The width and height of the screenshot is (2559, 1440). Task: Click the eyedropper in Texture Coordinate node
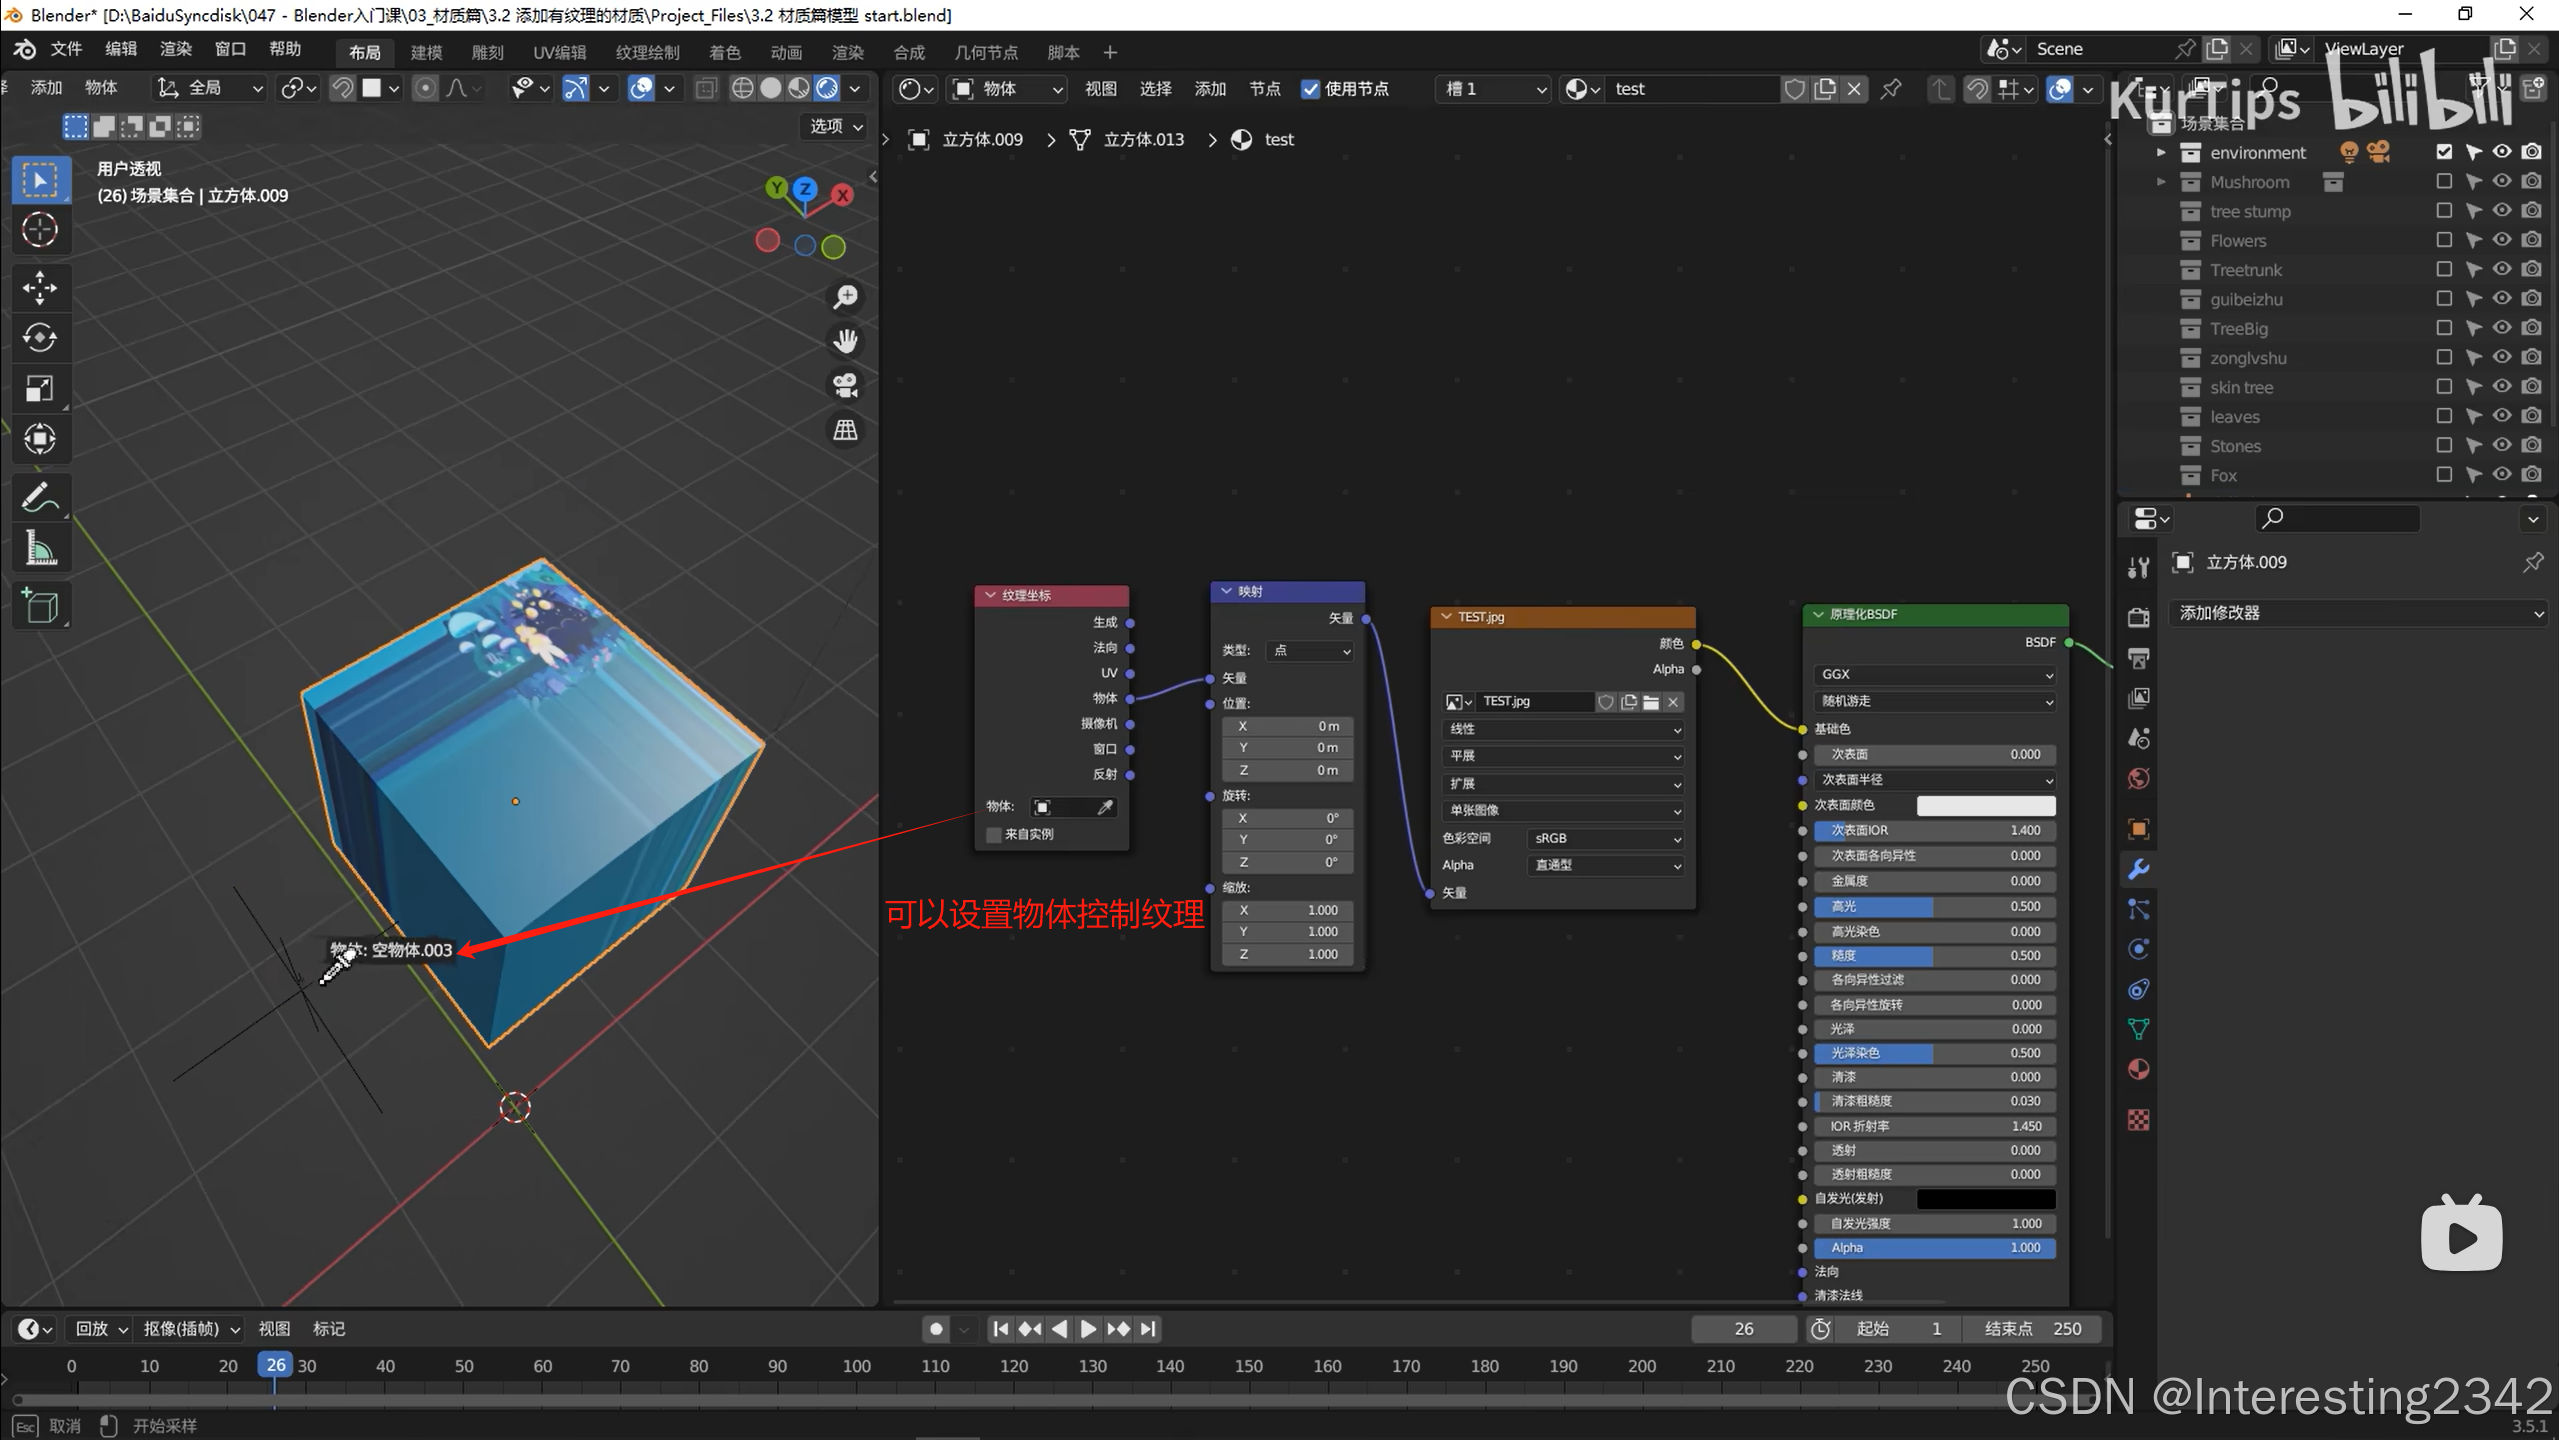[x=1105, y=807]
